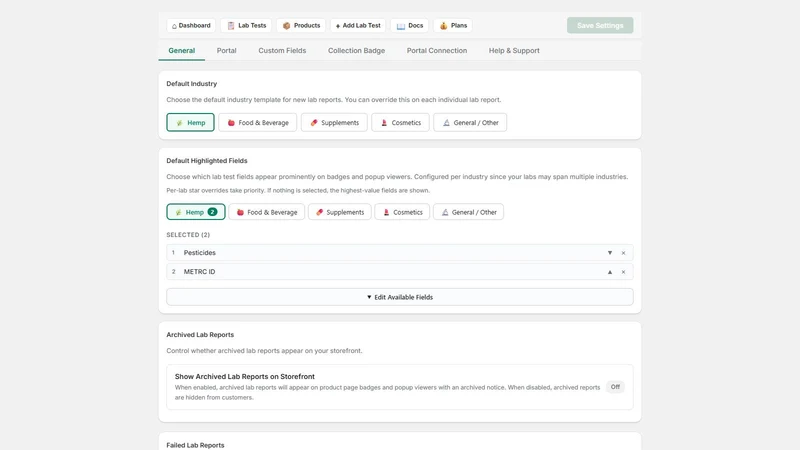Click the Products box icon
The image size is (800, 450).
tap(286, 26)
